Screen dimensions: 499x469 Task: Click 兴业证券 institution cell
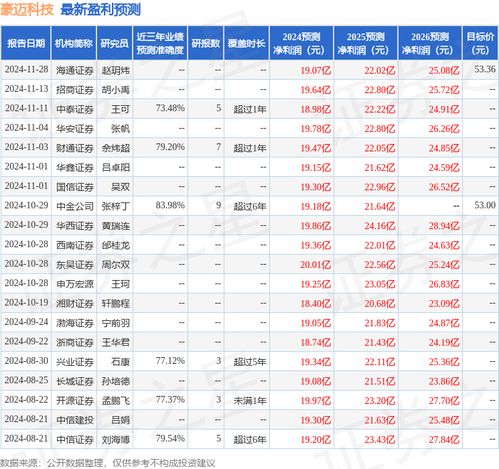coord(75,362)
